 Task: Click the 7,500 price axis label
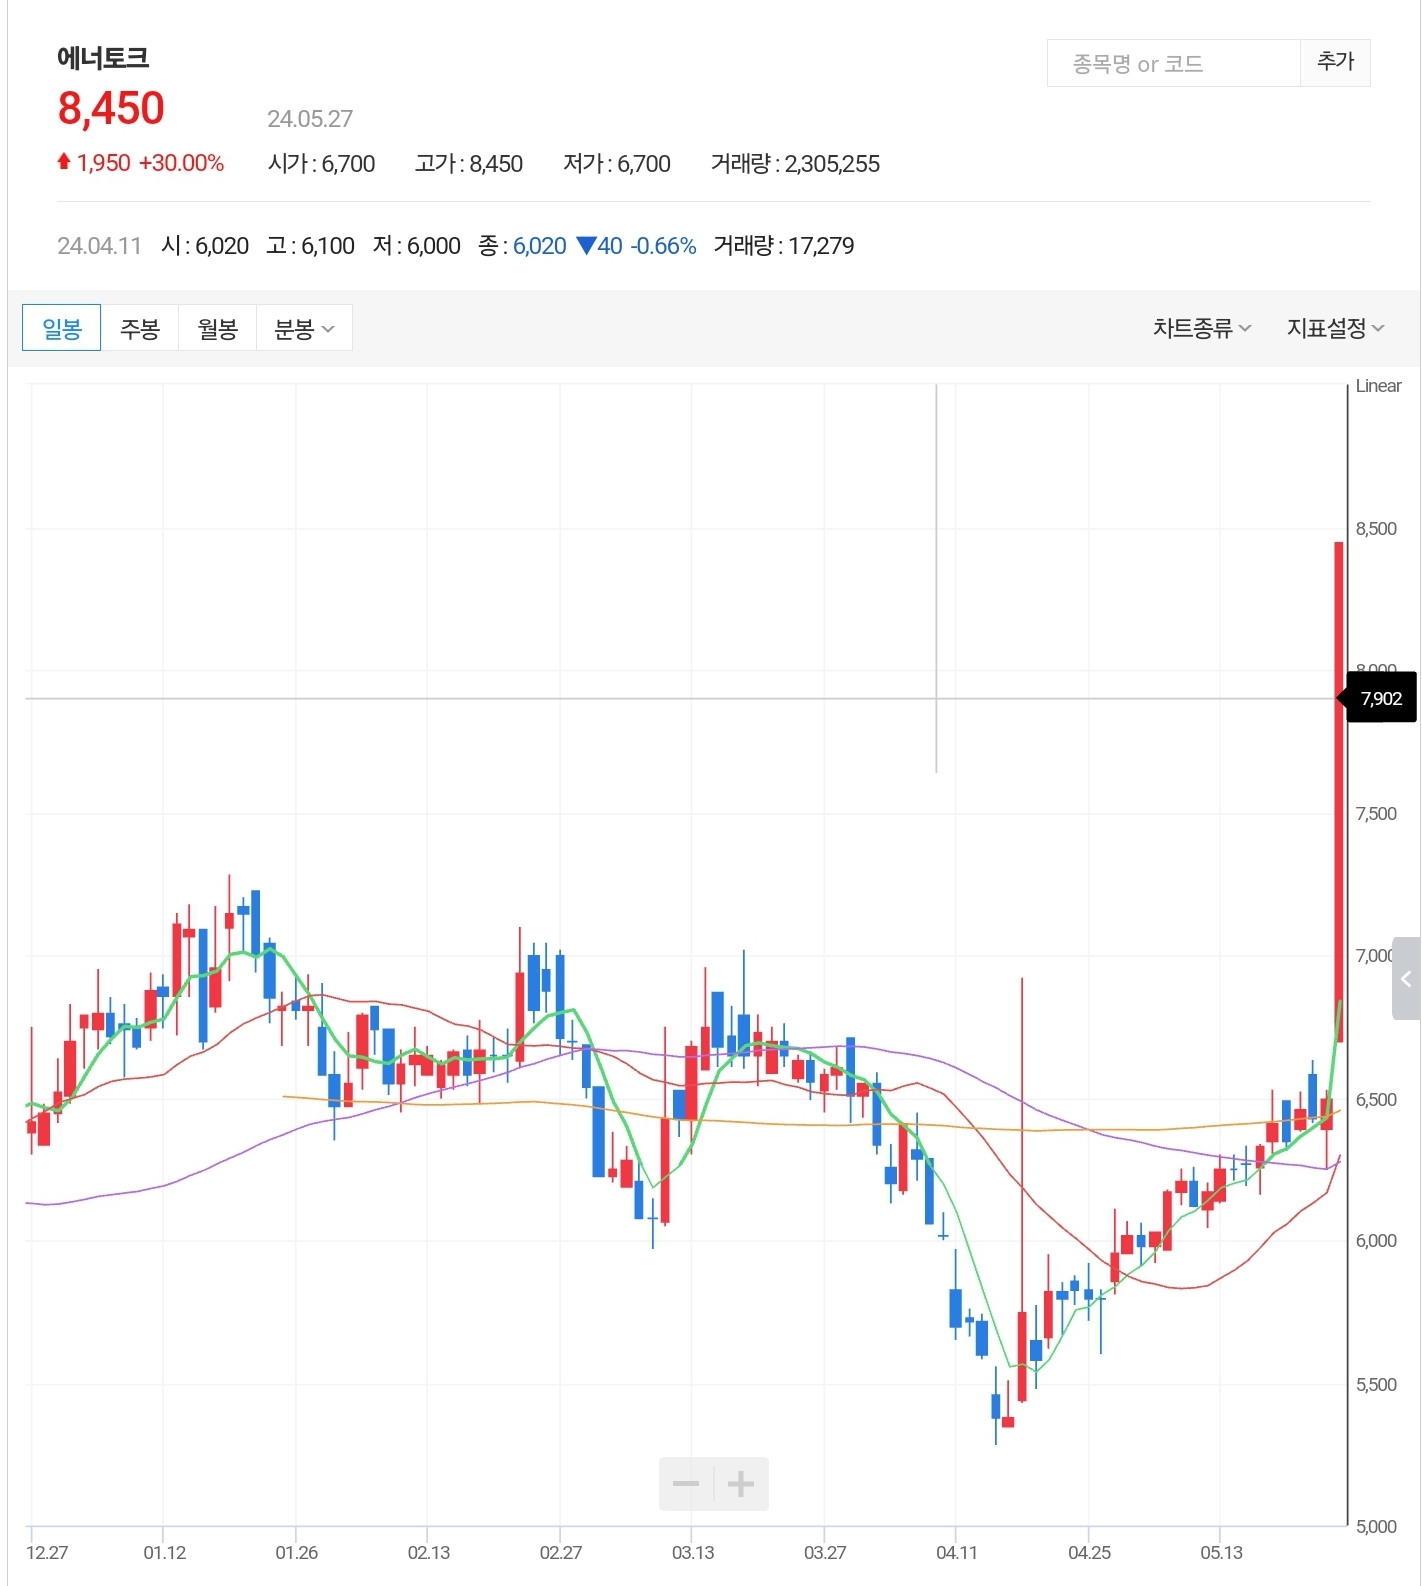tap(1376, 814)
